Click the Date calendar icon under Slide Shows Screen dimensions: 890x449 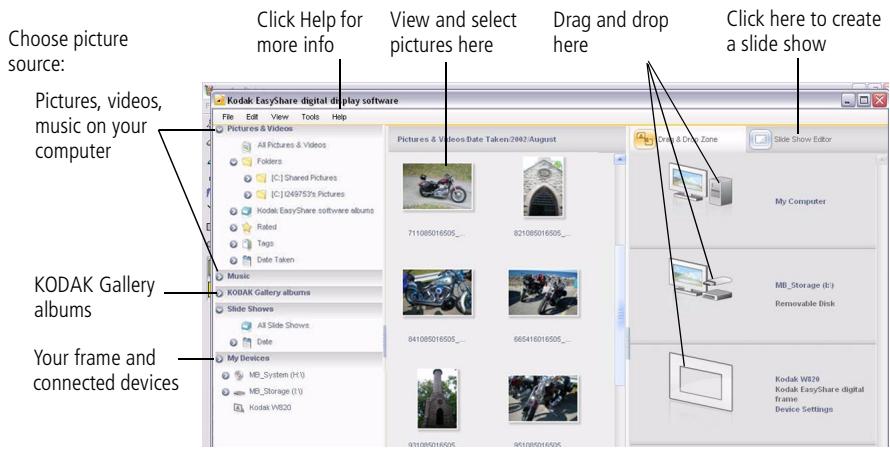coord(246,342)
